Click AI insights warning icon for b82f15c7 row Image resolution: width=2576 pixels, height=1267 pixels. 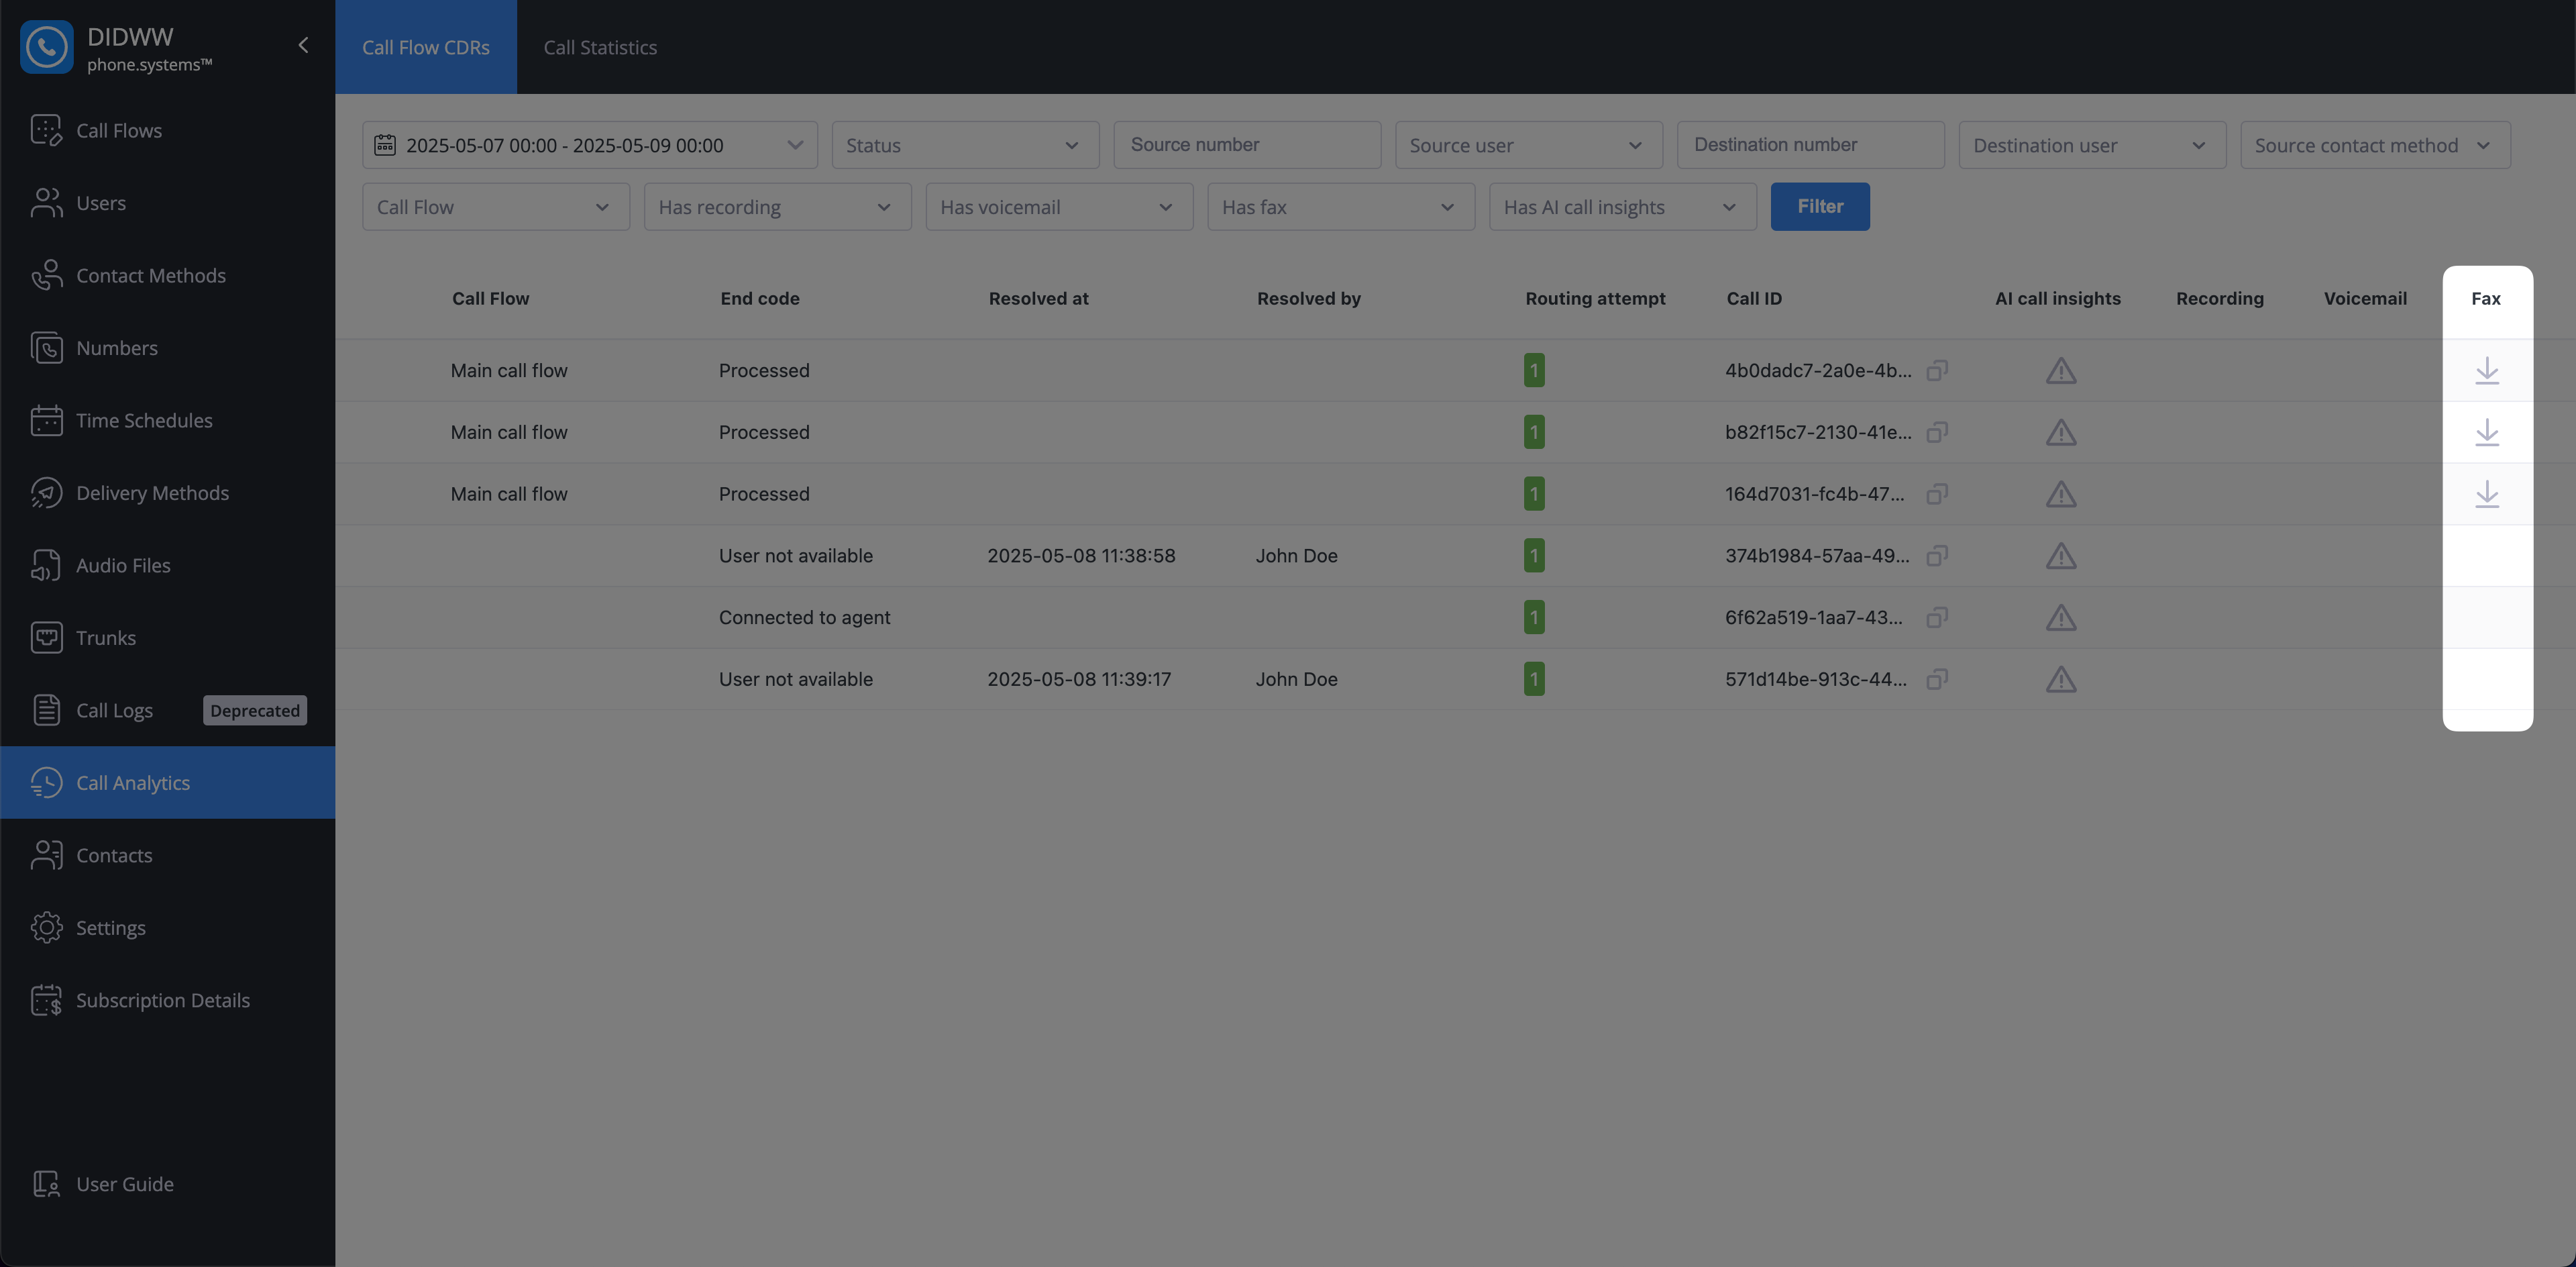(2061, 433)
